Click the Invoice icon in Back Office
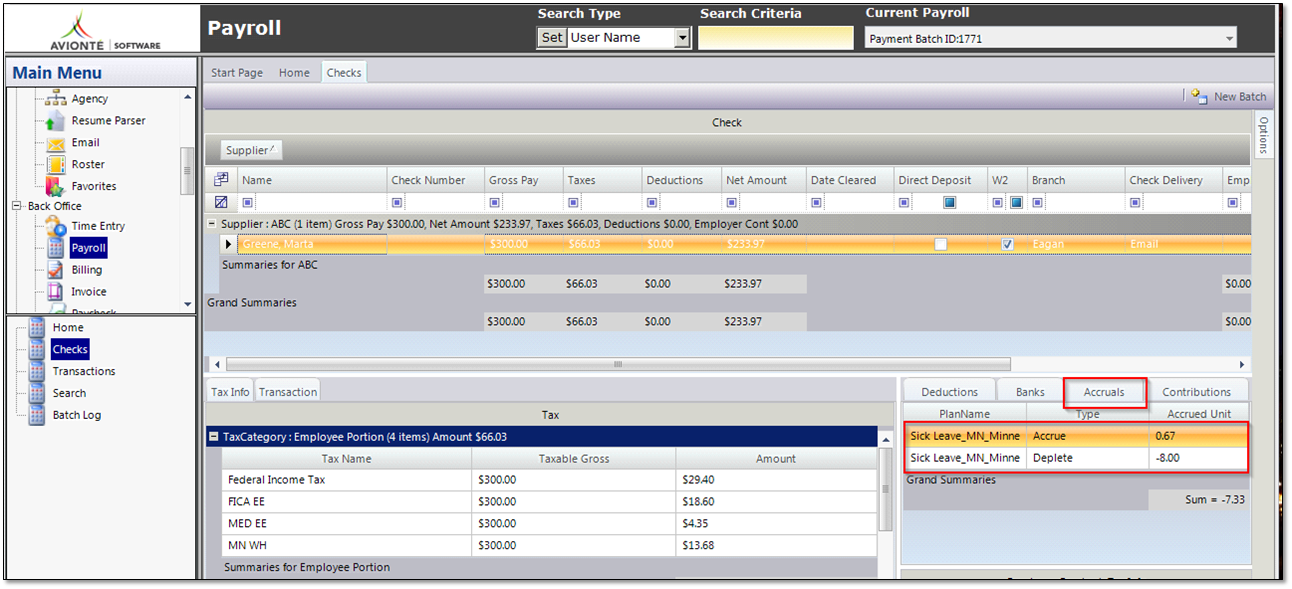 (x=56, y=292)
